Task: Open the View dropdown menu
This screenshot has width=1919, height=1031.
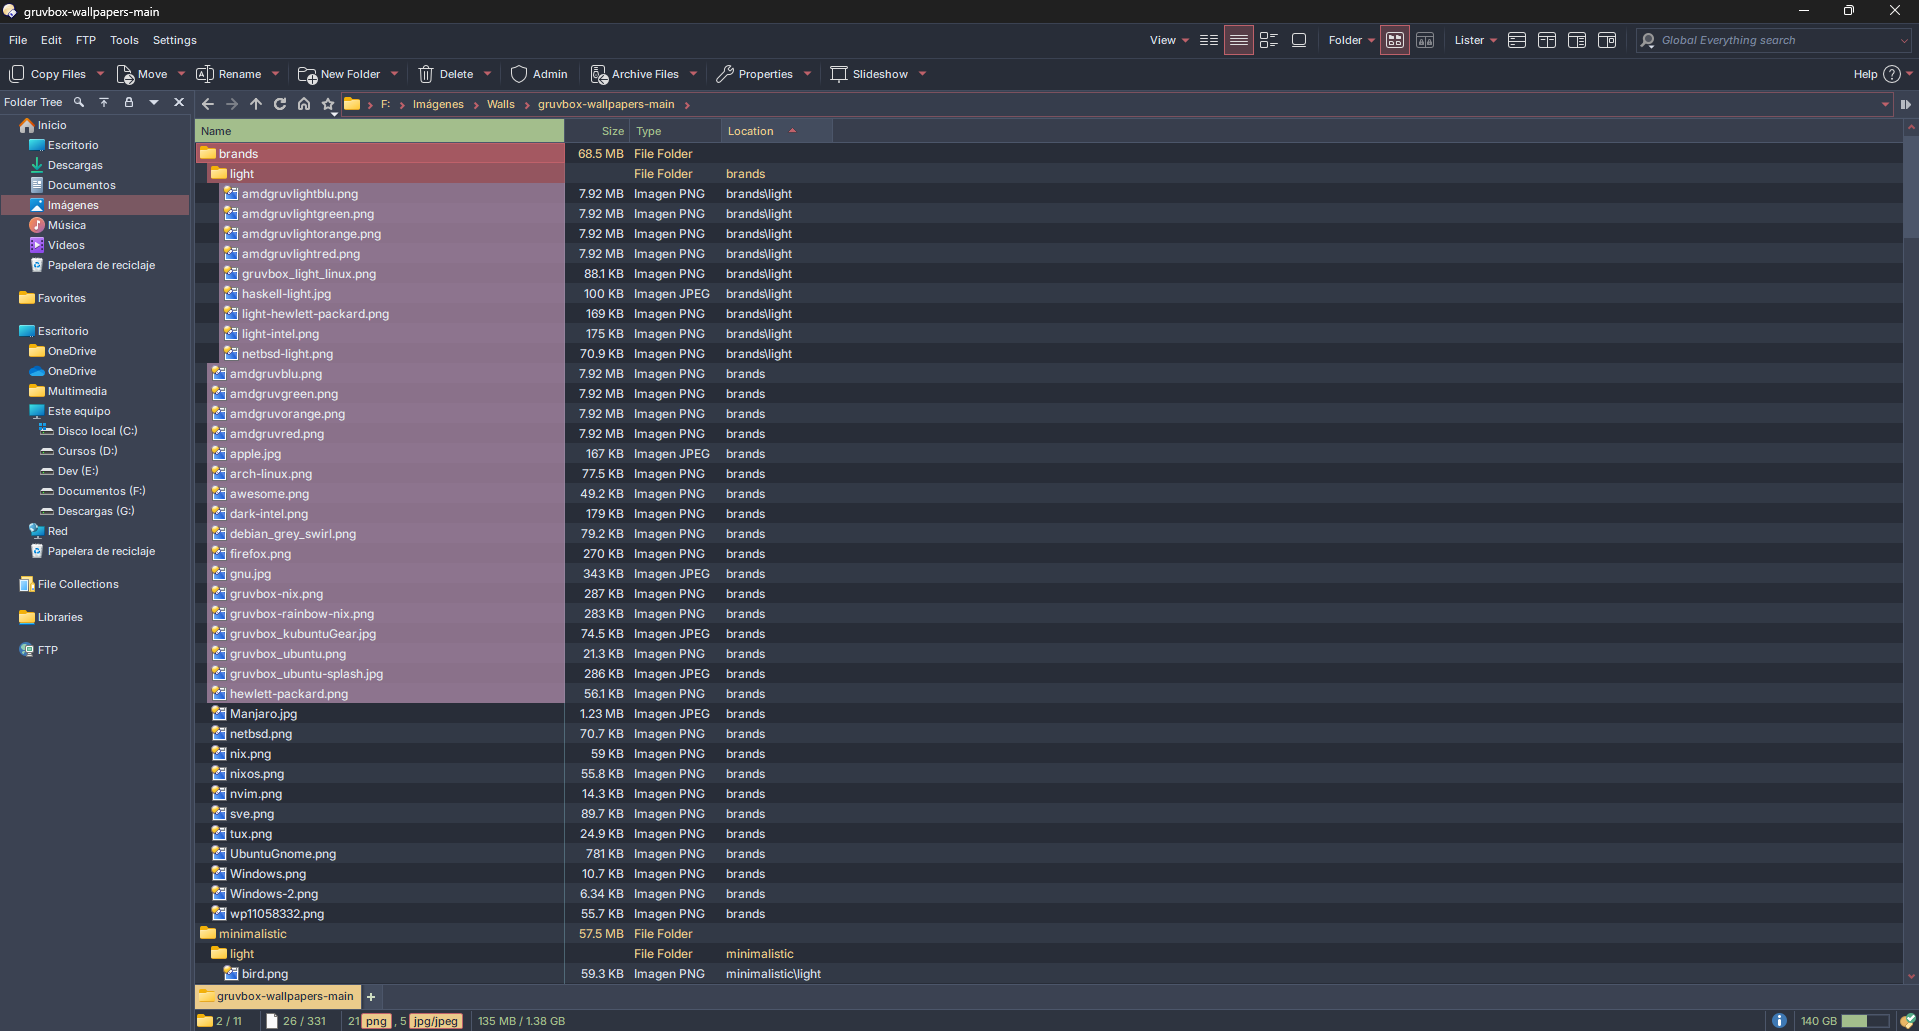Action: point(1168,41)
